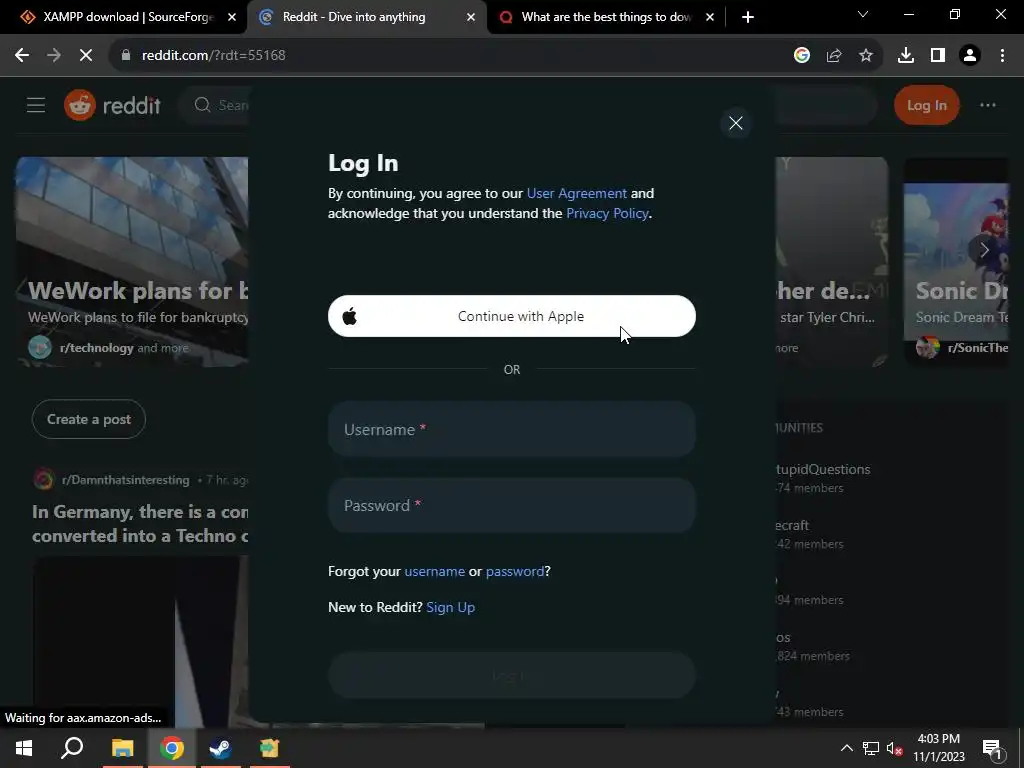Click the address bar URL
Screen dimensions: 1024x768
[x=214, y=56]
